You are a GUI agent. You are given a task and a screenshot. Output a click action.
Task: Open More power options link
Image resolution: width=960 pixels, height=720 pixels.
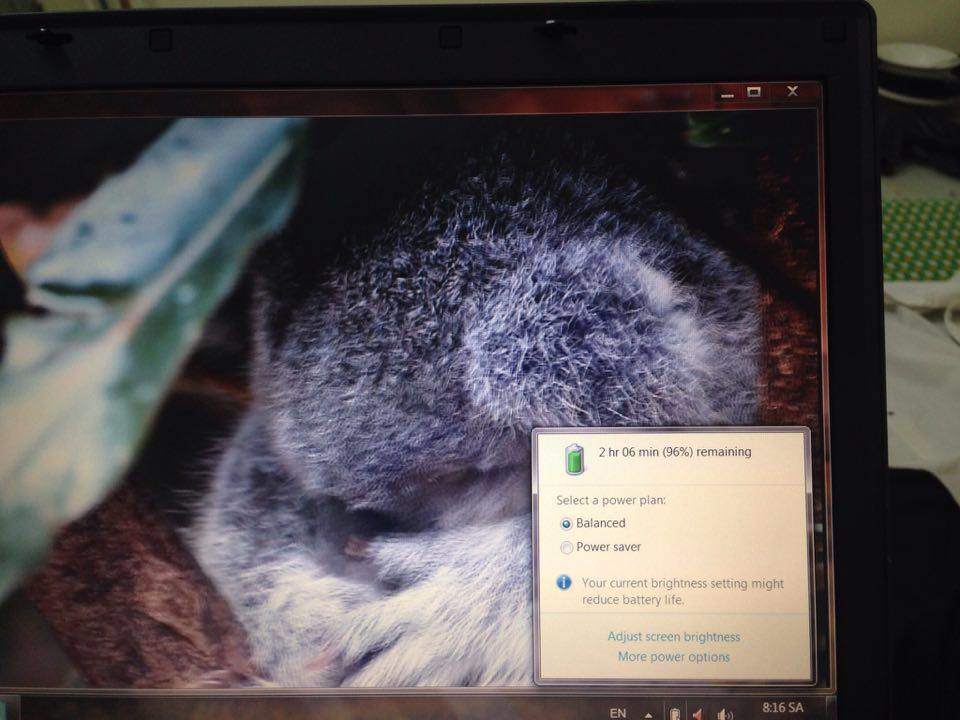[x=673, y=657]
